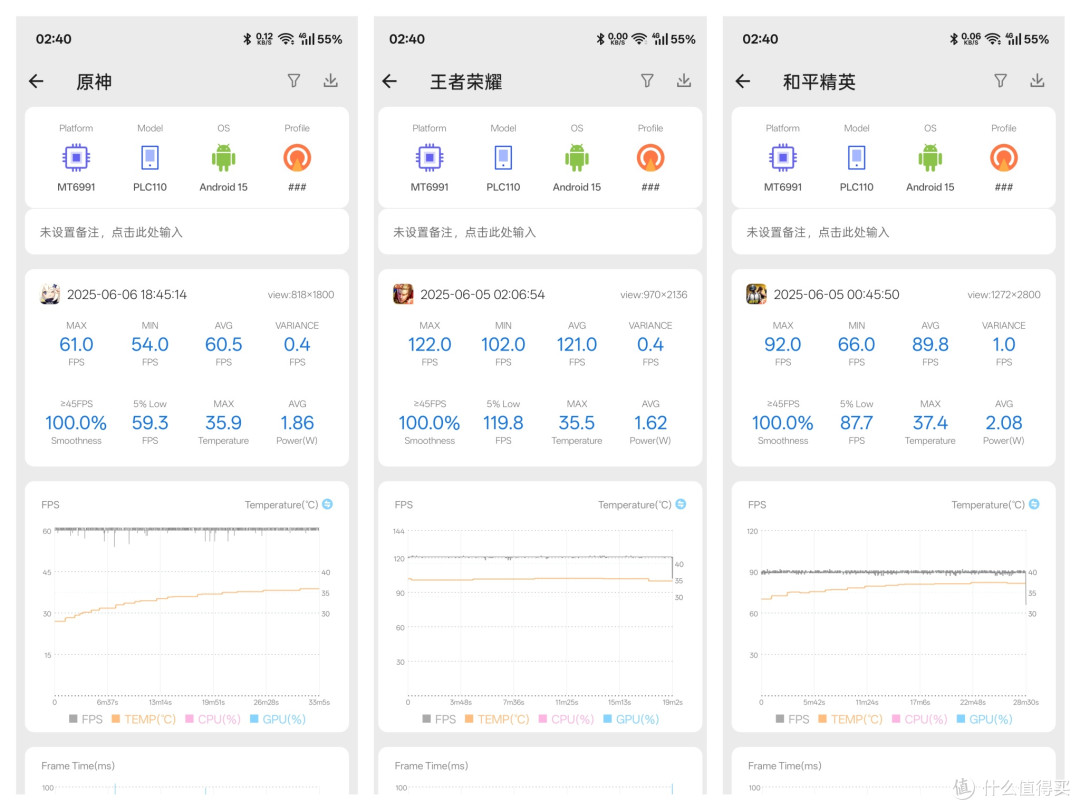Viewport: 1080px width, 810px height.
Task: Tap the note input field in 原神 screen
Action: coord(187,232)
